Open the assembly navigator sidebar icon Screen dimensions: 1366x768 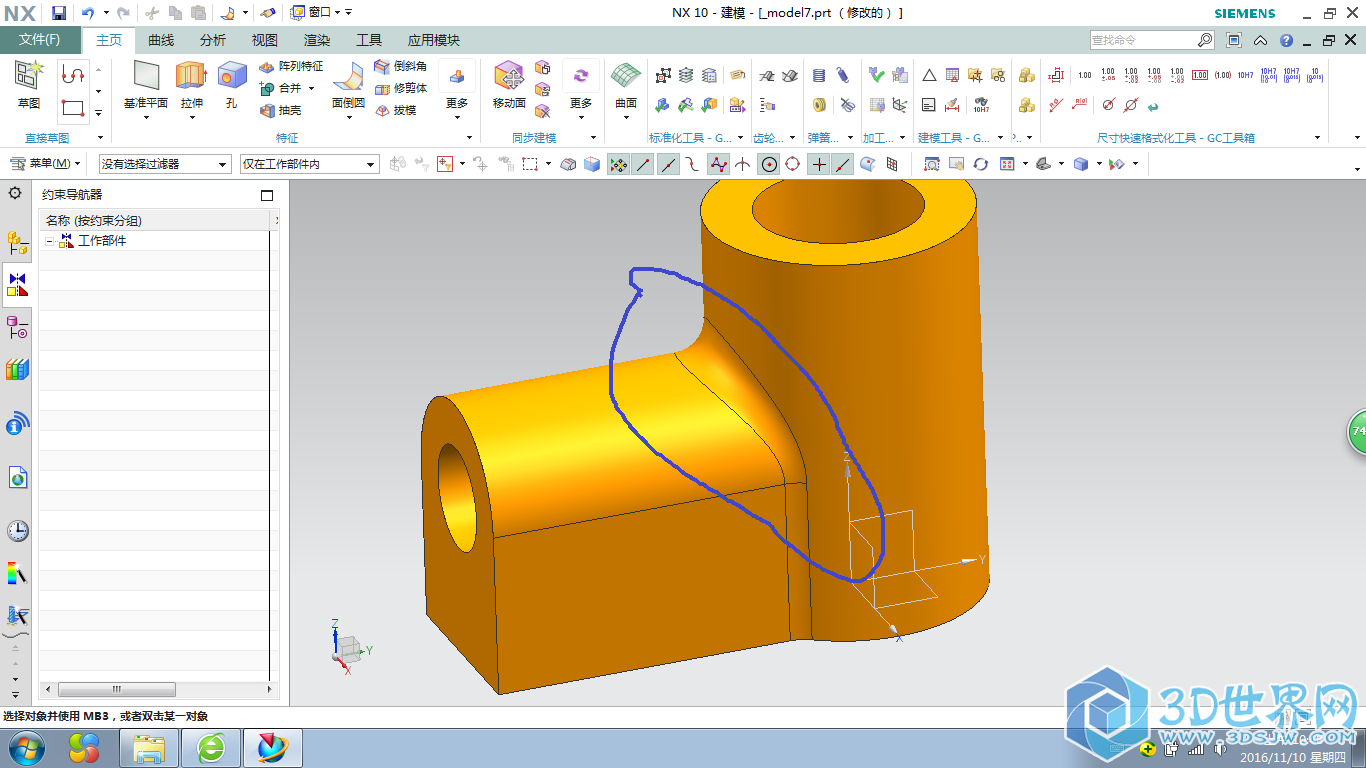click(x=17, y=241)
